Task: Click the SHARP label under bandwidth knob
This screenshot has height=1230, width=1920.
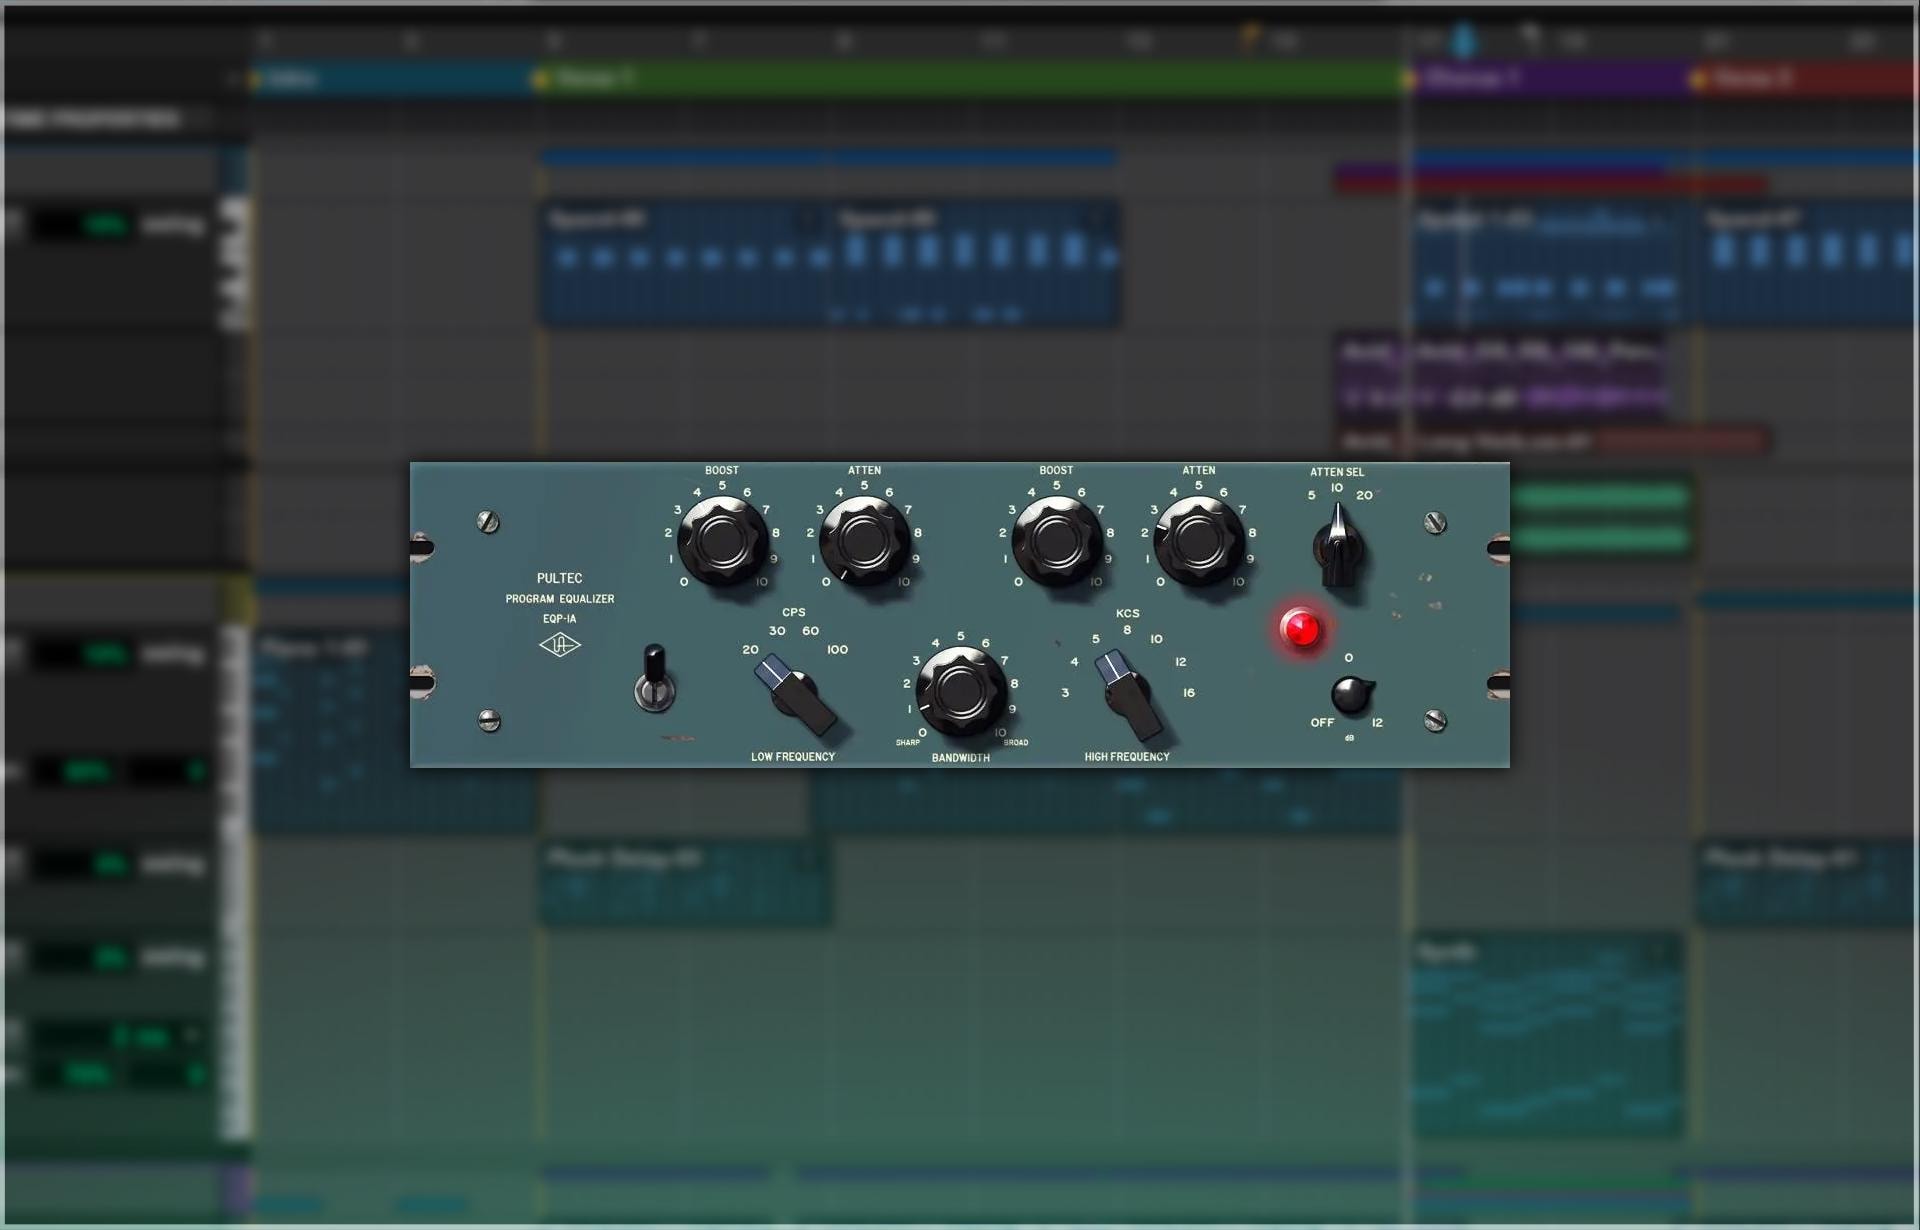Action: [x=908, y=743]
